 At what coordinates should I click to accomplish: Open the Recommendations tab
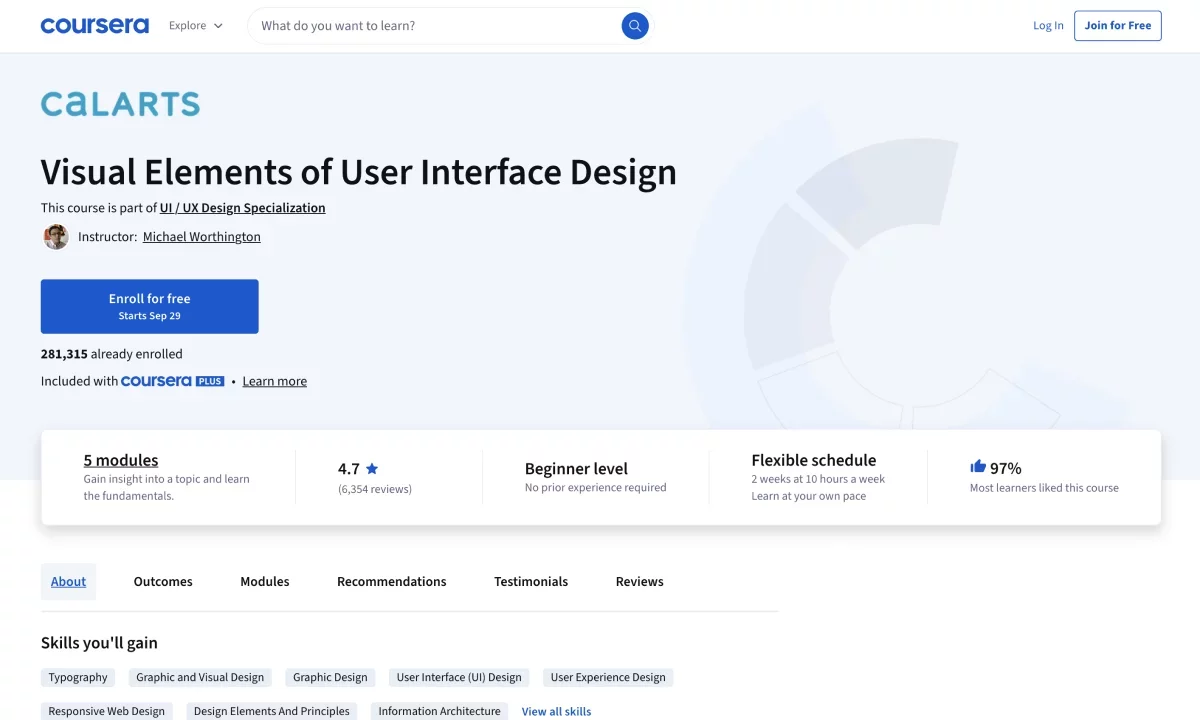coord(391,581)
